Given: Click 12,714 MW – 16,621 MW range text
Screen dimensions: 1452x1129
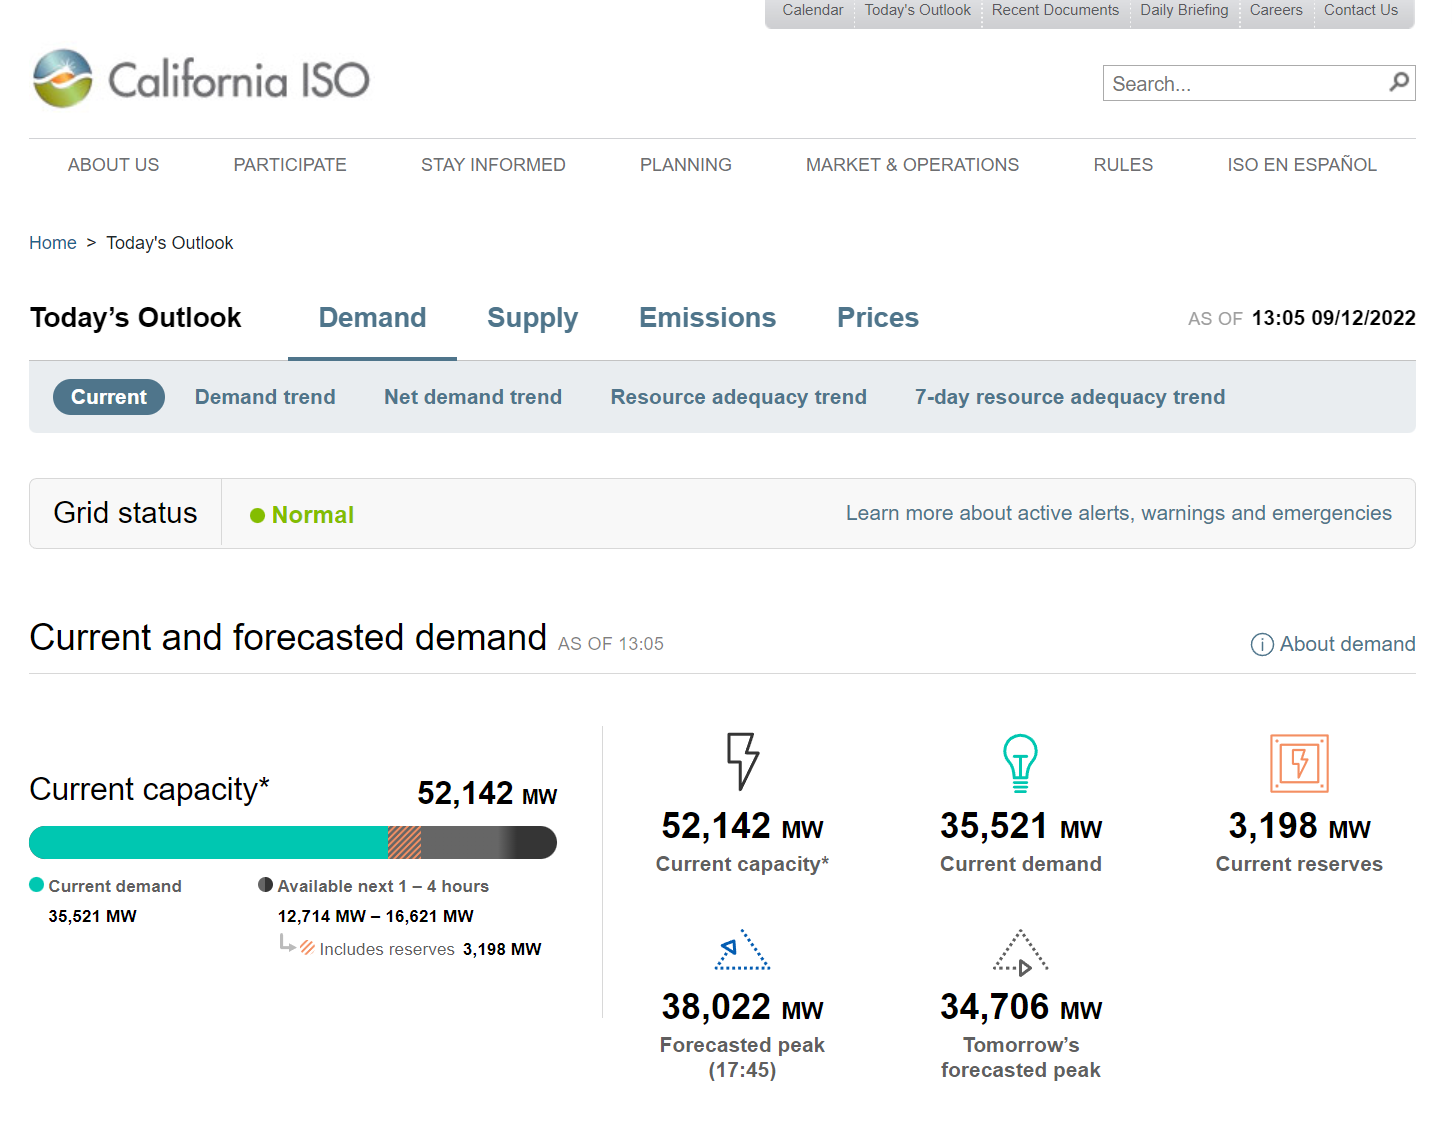Looking at the screenshot, I should click(x=376, y=916).
